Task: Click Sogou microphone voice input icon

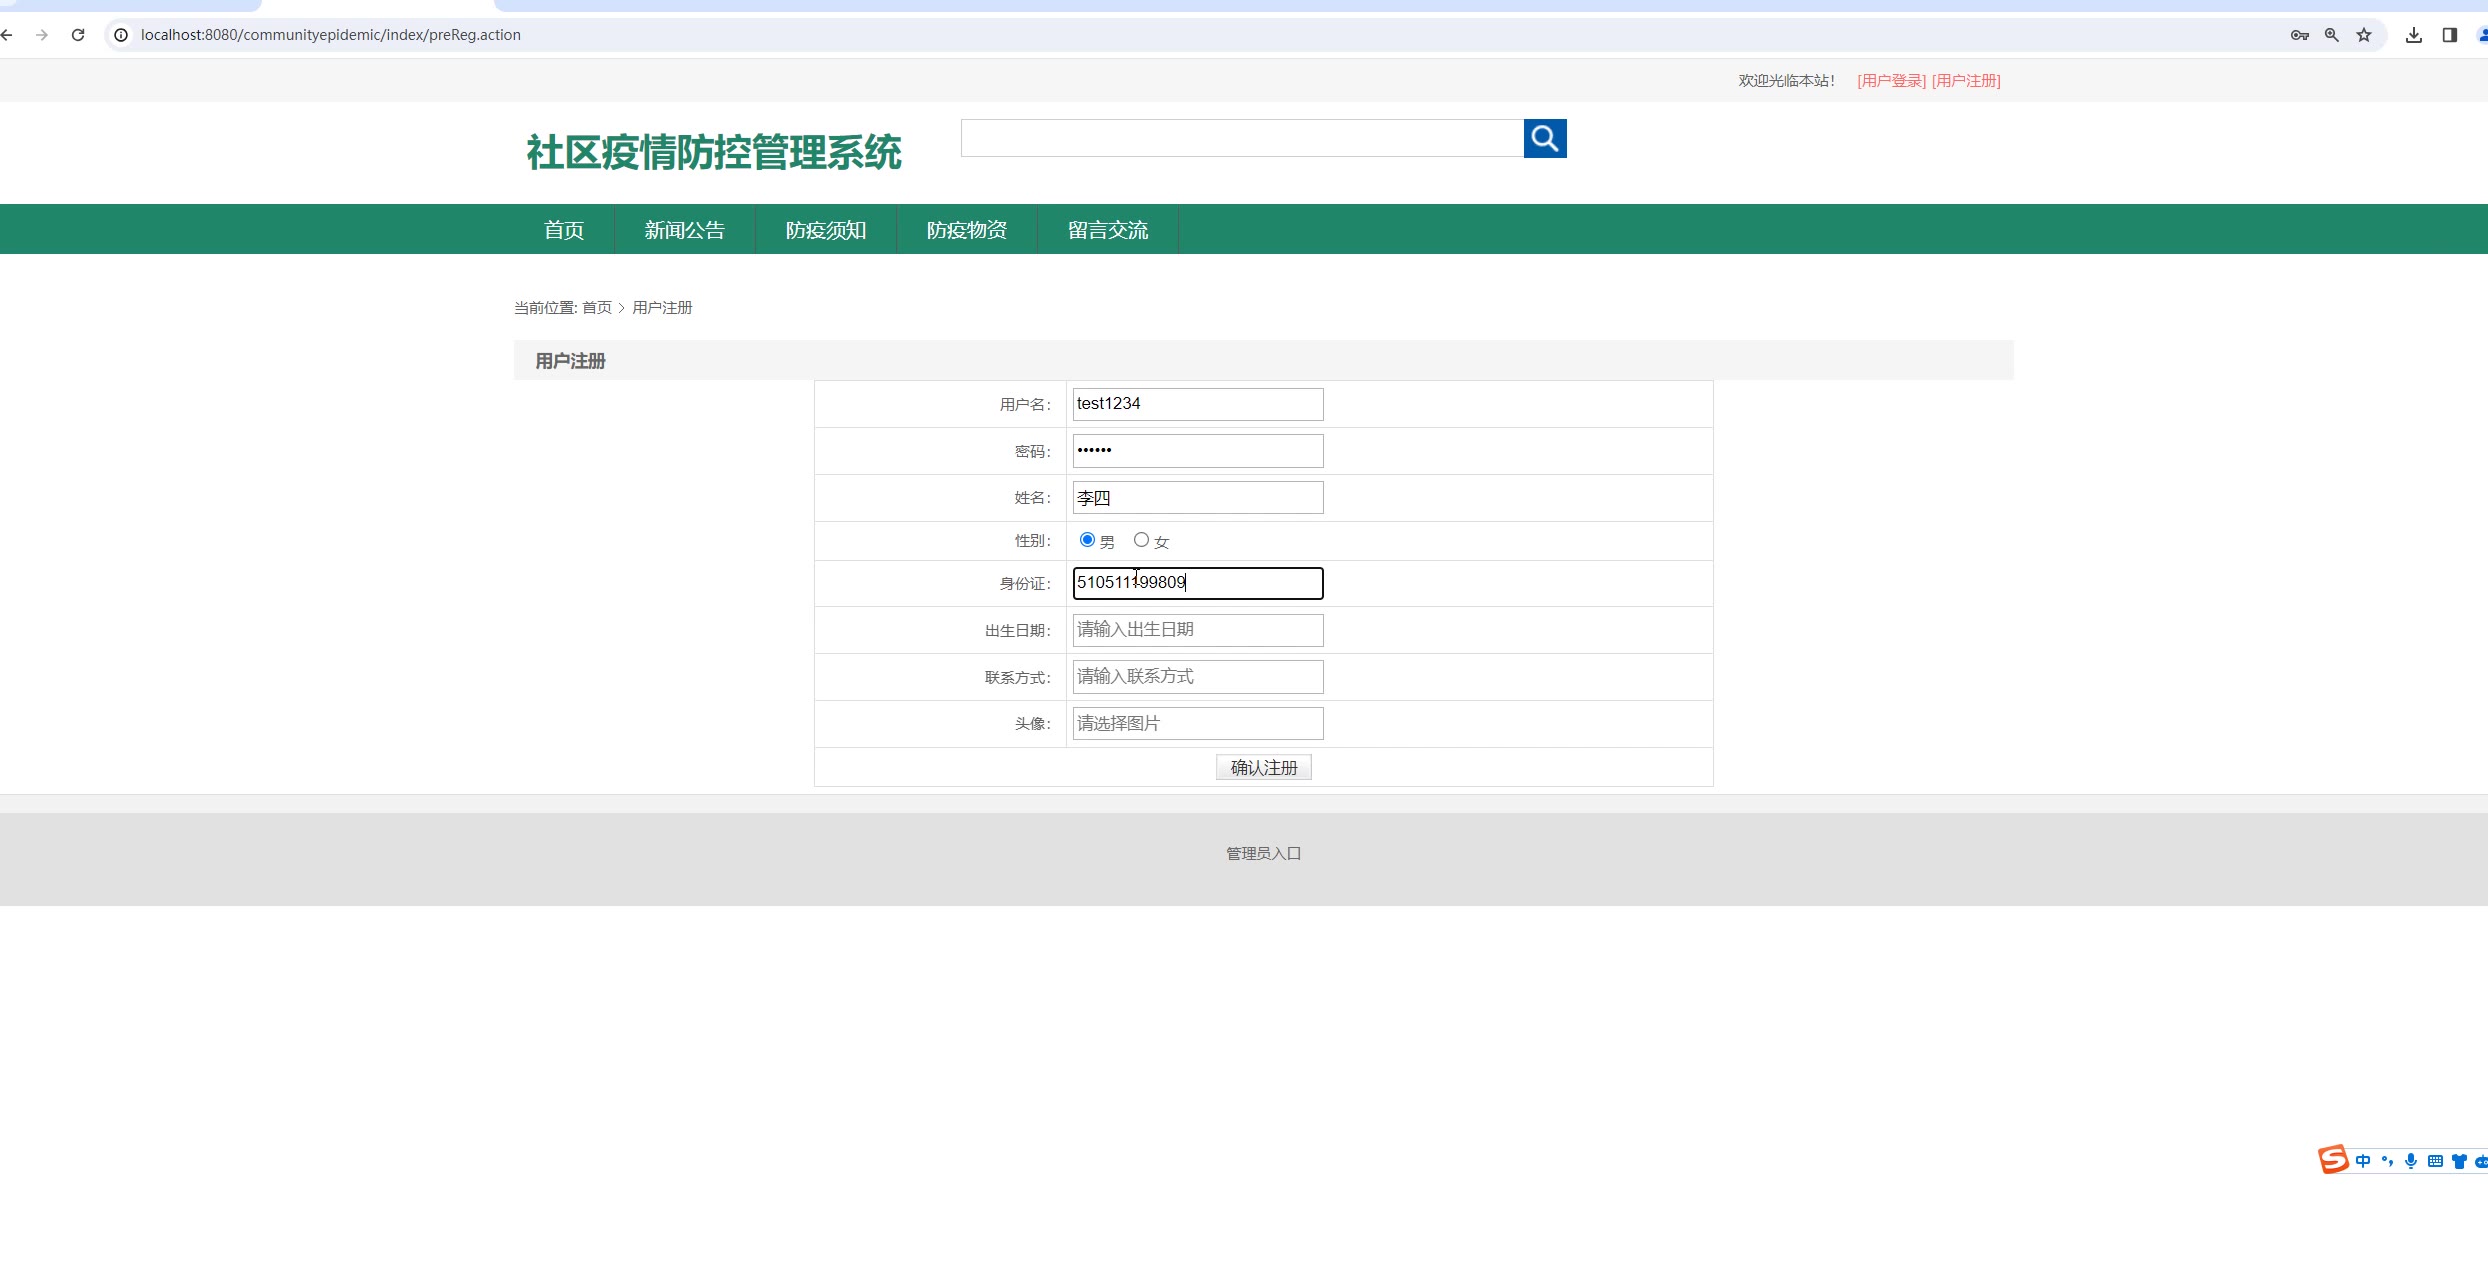Action: coord(2411,1161)
